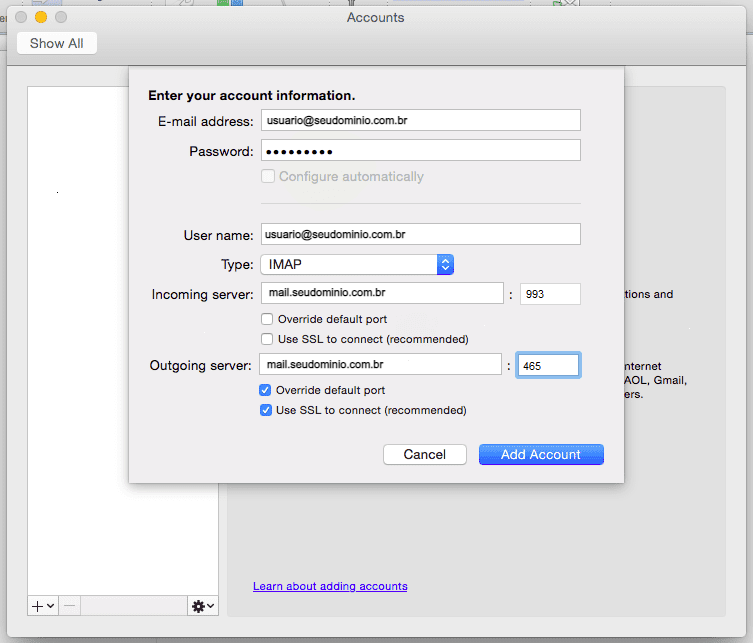Viewport: 753px width, 643px height.
Task: Click the minus remove account button
Action: (70, 606)
